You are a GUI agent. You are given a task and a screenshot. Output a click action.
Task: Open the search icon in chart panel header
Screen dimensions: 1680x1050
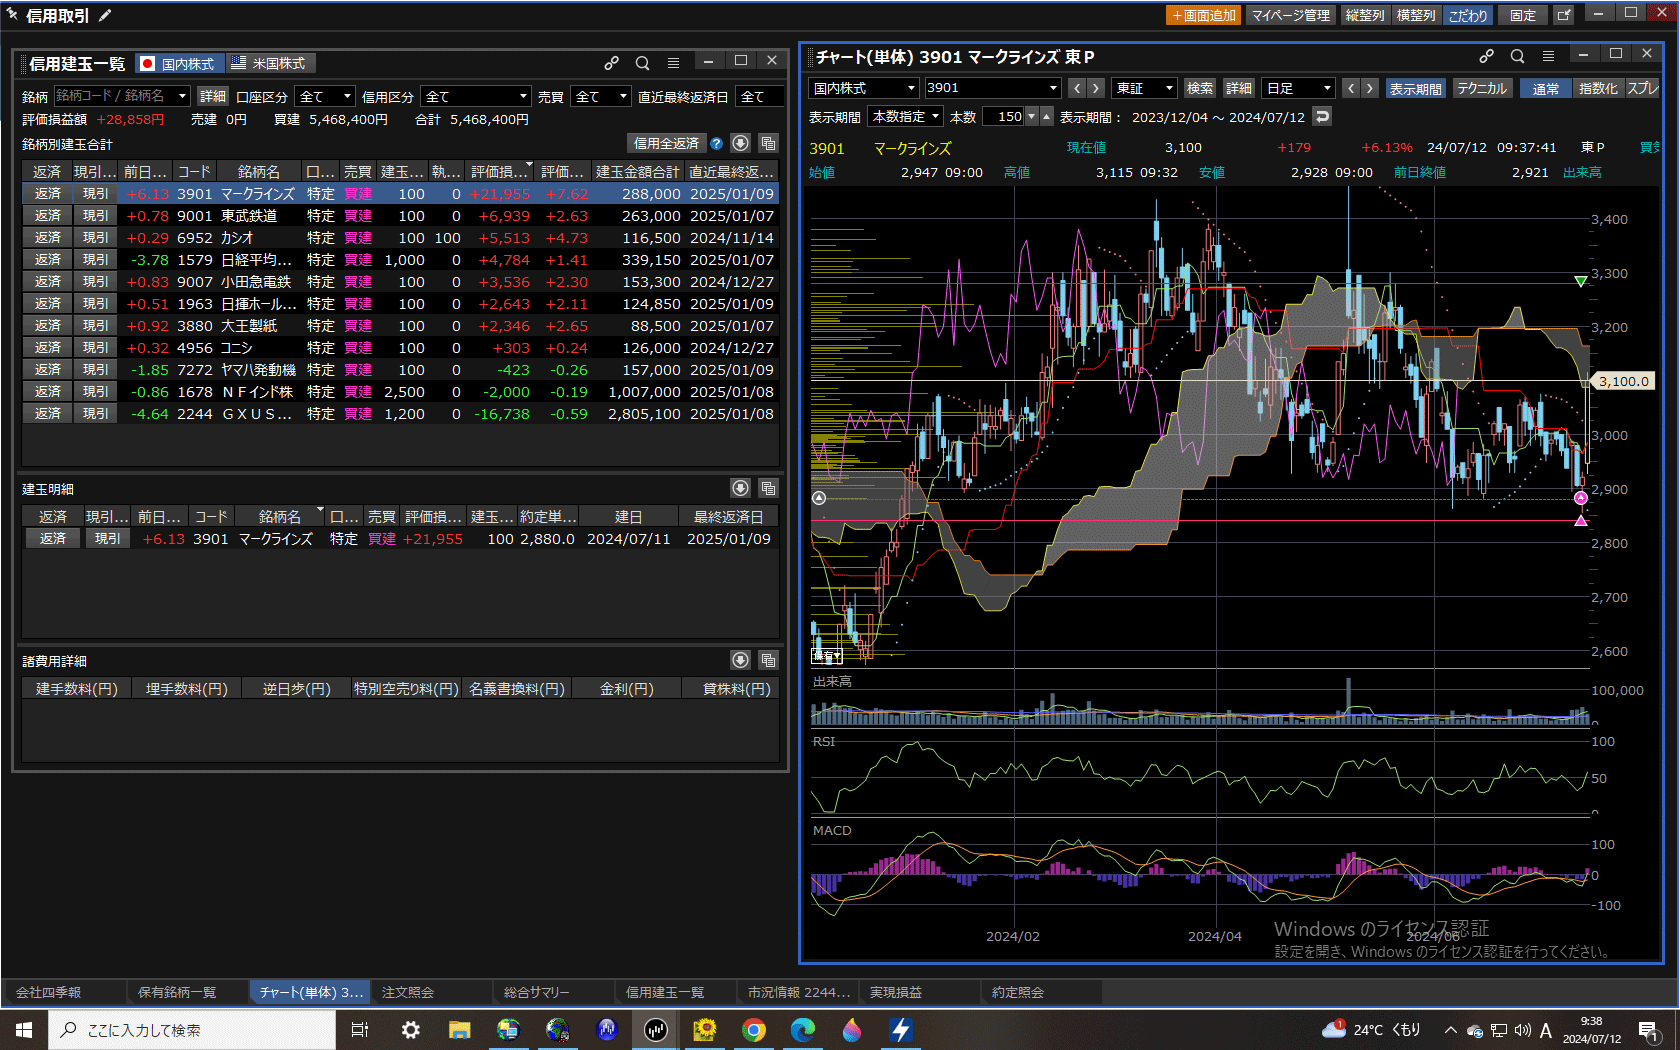pyautogui.click(x=1517, y=56)
